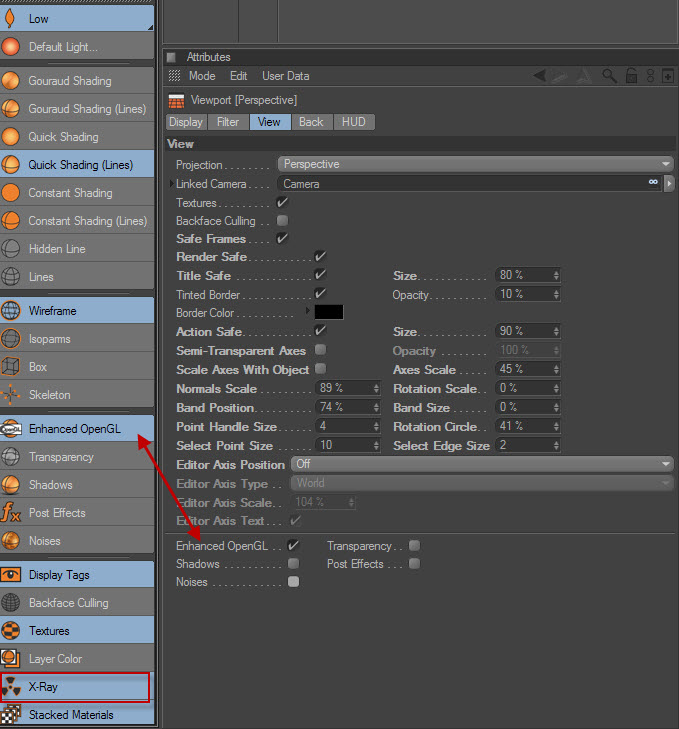
Task: Click the Normals Scale value field
Action: point(348,388)
